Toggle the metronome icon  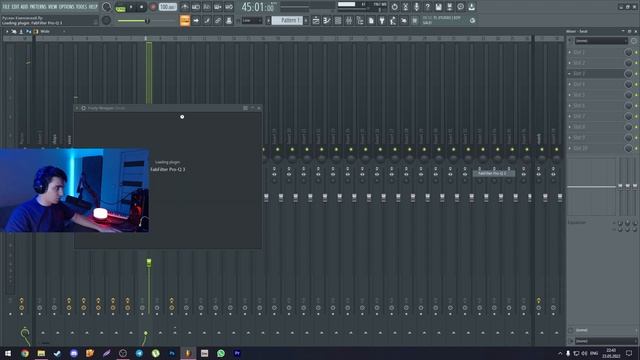[x=185, y=7]
